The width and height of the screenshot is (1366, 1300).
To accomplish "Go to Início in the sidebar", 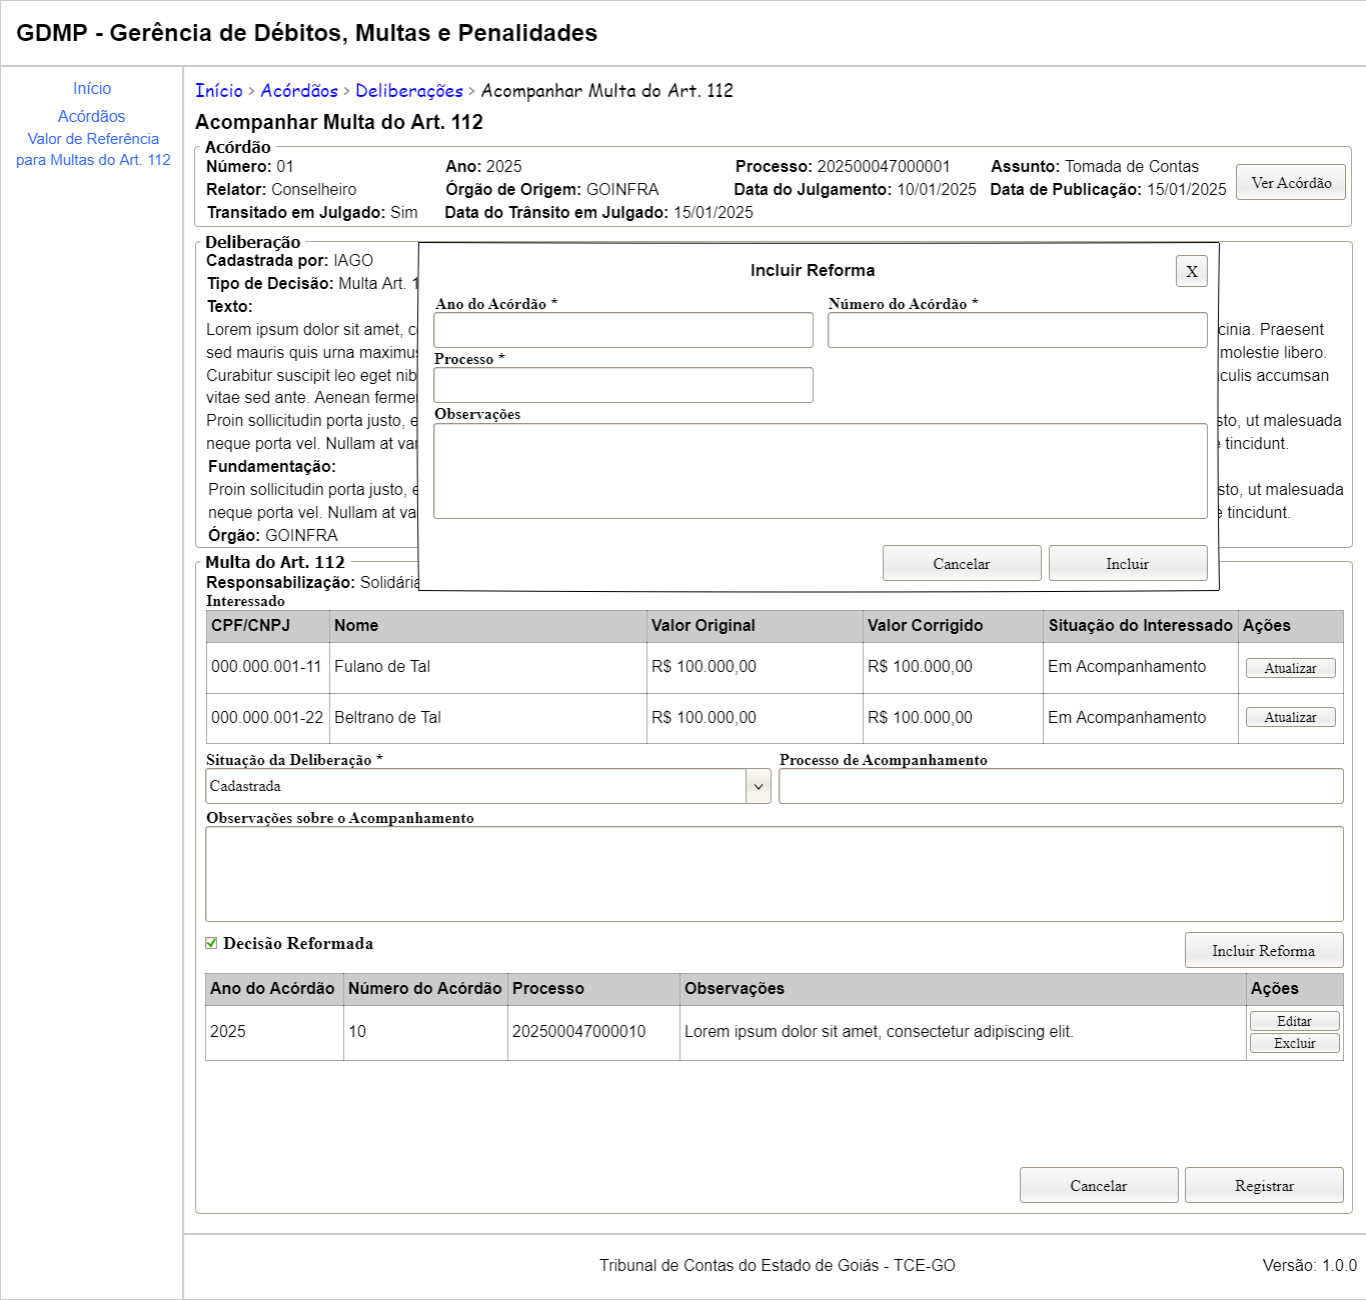I will tap(92, 89).
